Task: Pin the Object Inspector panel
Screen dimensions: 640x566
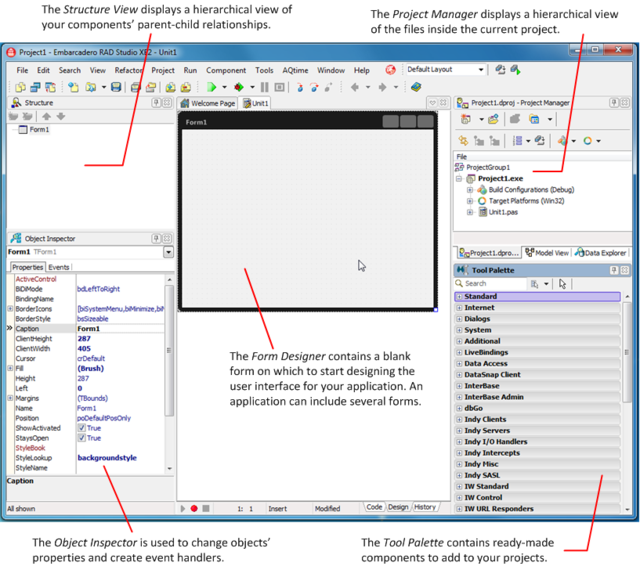Action: pyautogui.click(x=156, y=238)
